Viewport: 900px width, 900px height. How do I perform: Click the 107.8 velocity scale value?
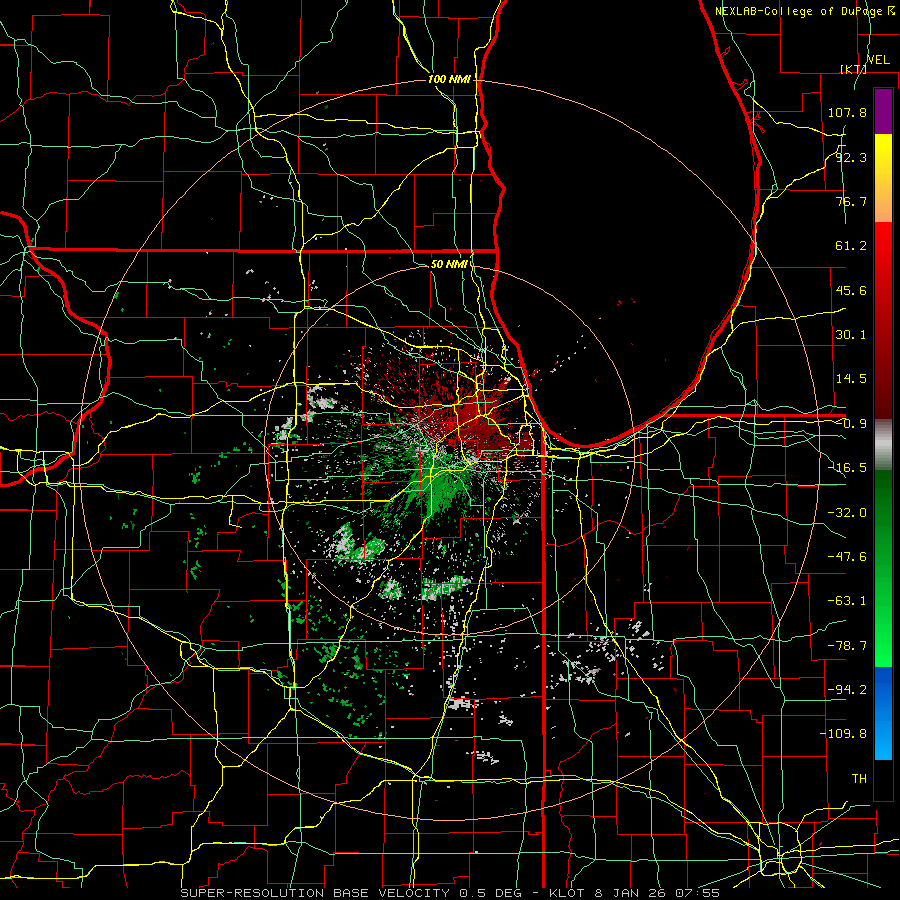(x=847, y=112)
